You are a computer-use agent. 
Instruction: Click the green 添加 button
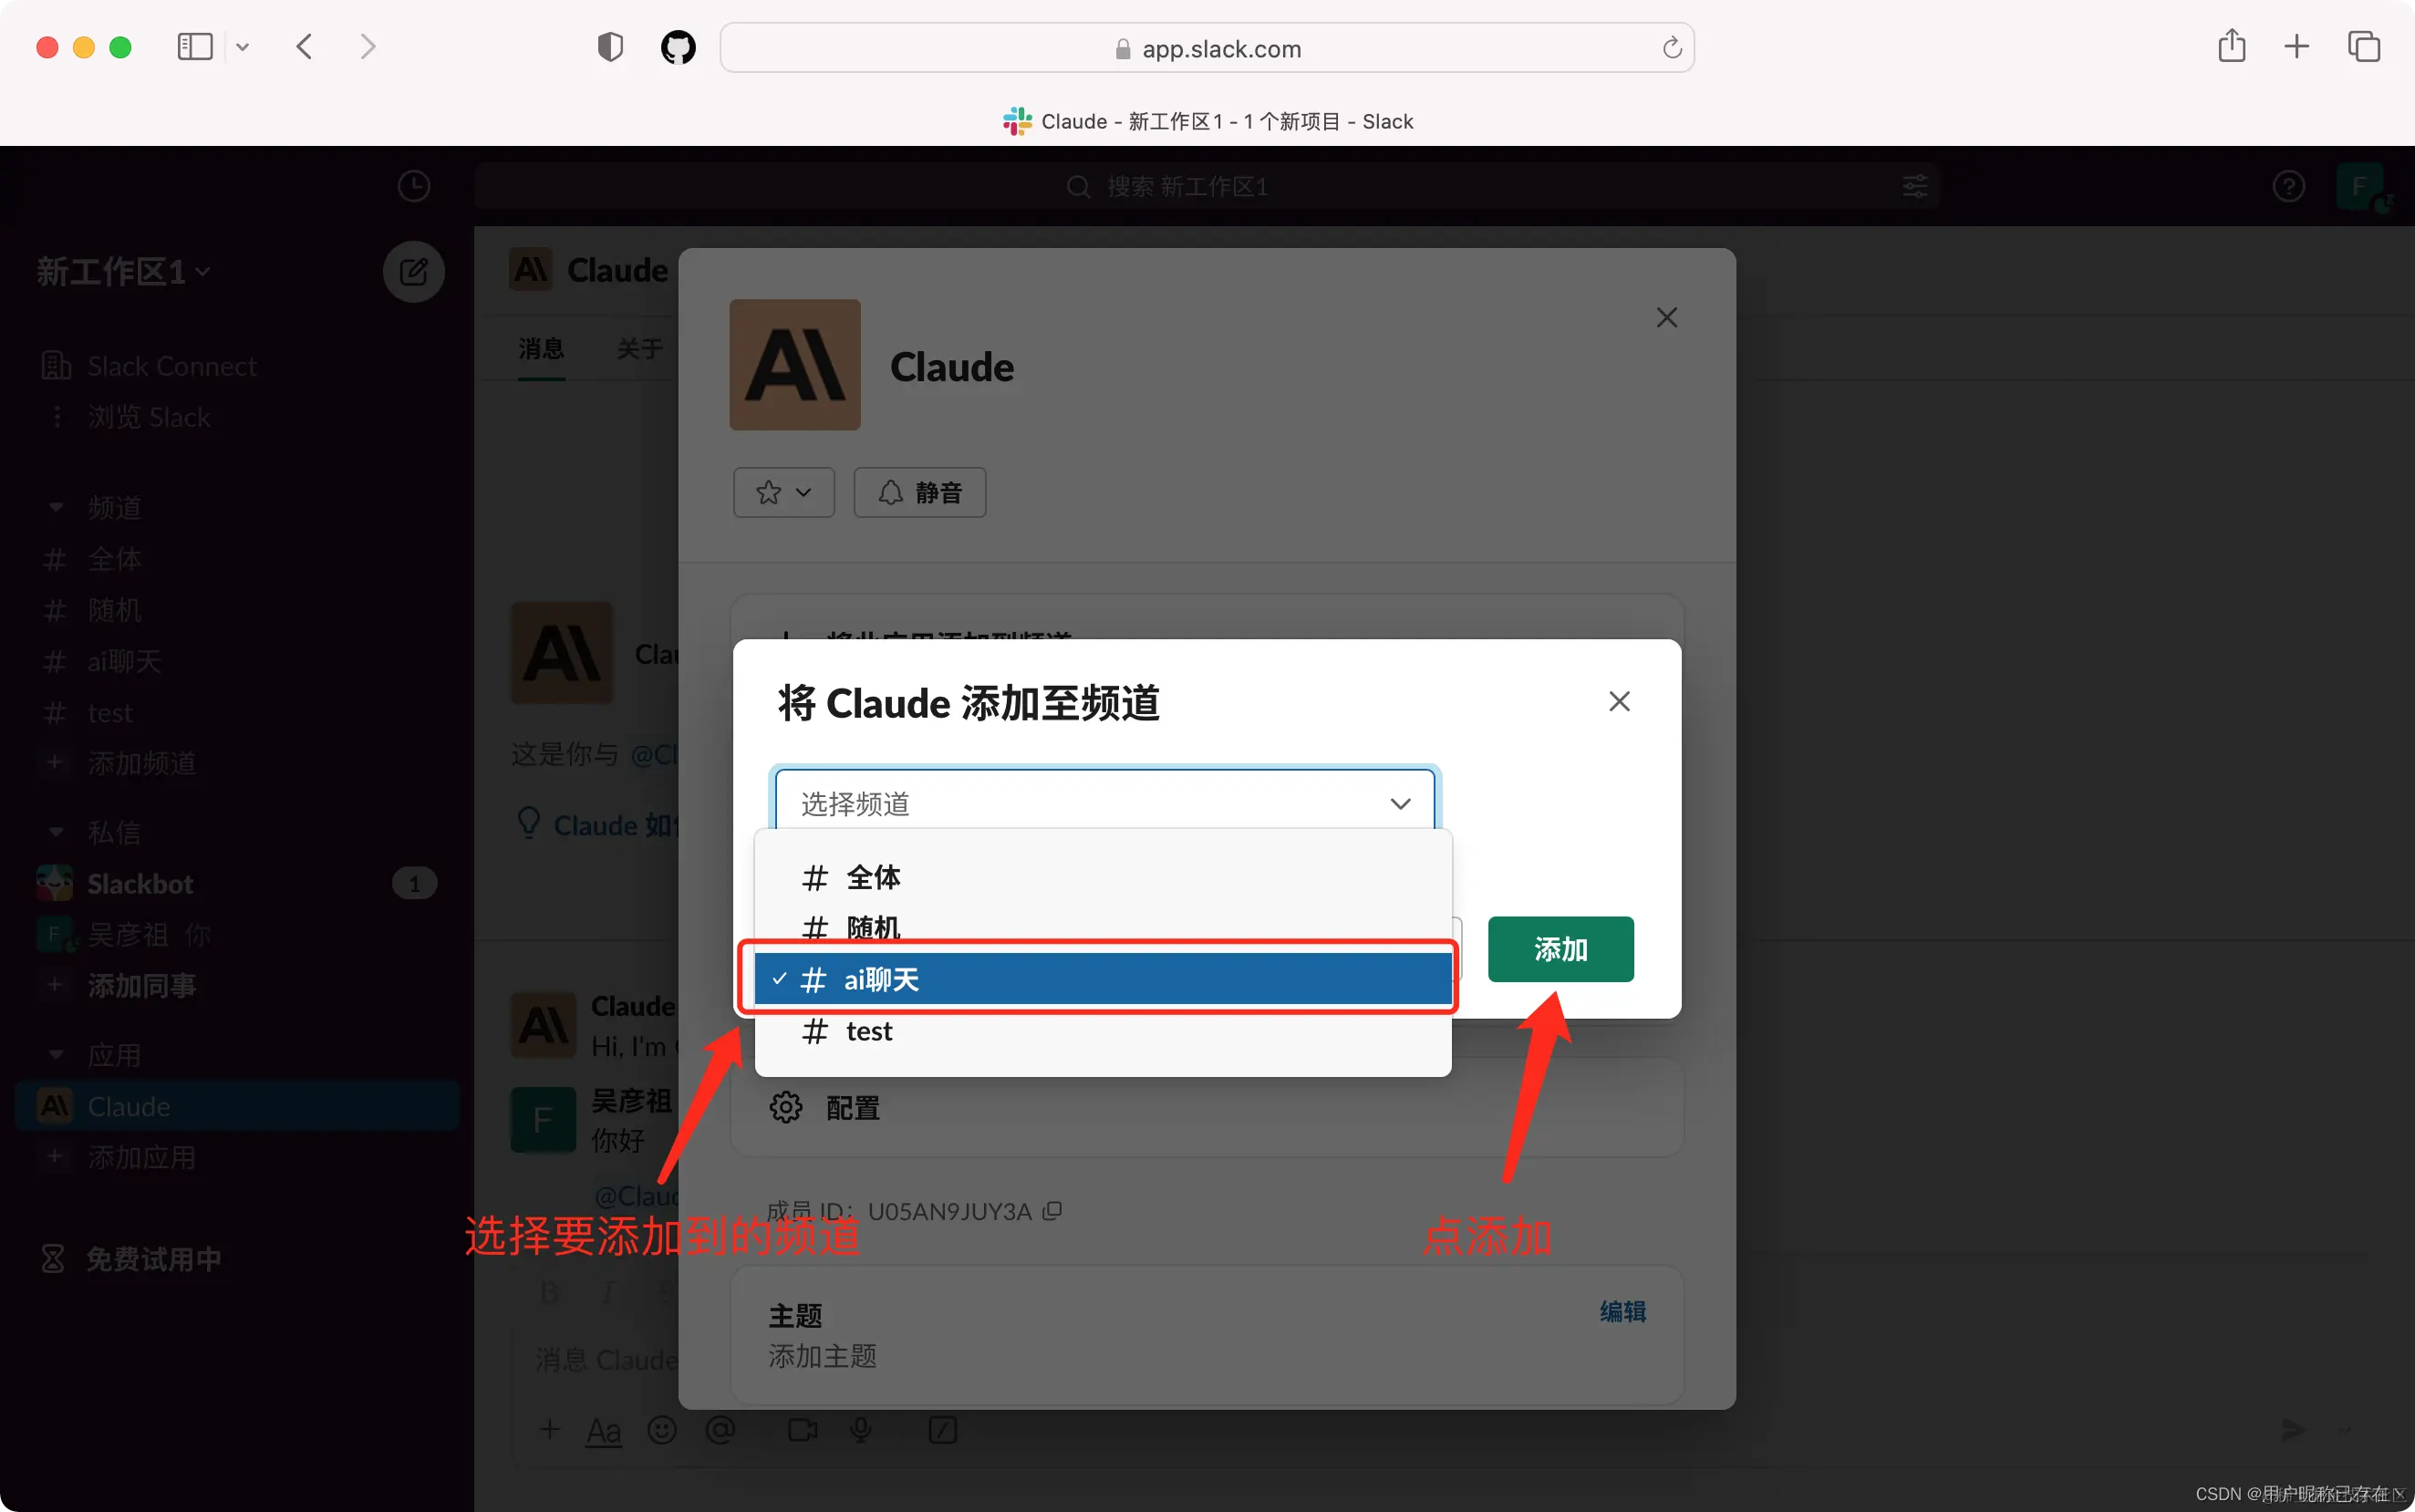point(1560,949)
